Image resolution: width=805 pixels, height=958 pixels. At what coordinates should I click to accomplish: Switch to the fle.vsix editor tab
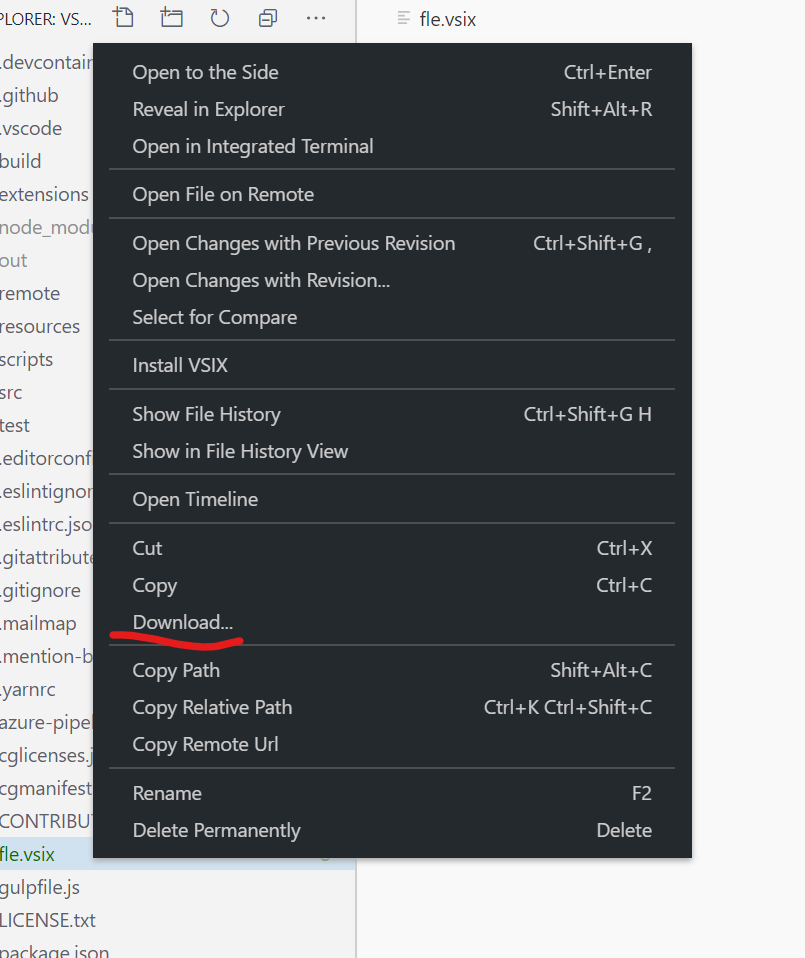pyautogui.click(x=447, y=17)
